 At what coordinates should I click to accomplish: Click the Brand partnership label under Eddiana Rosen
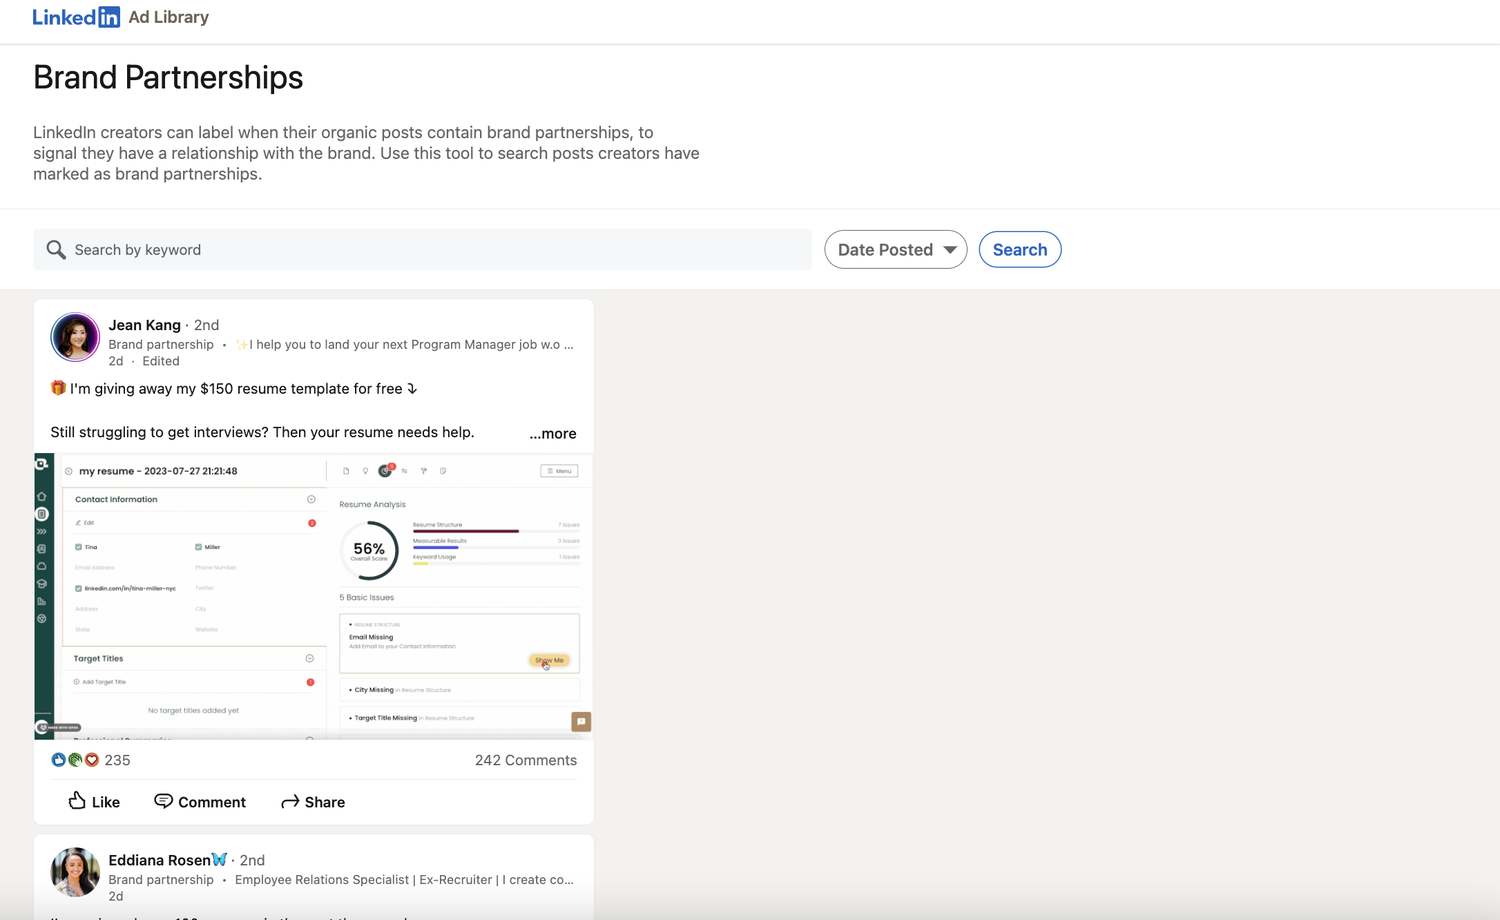coord(161,880)
